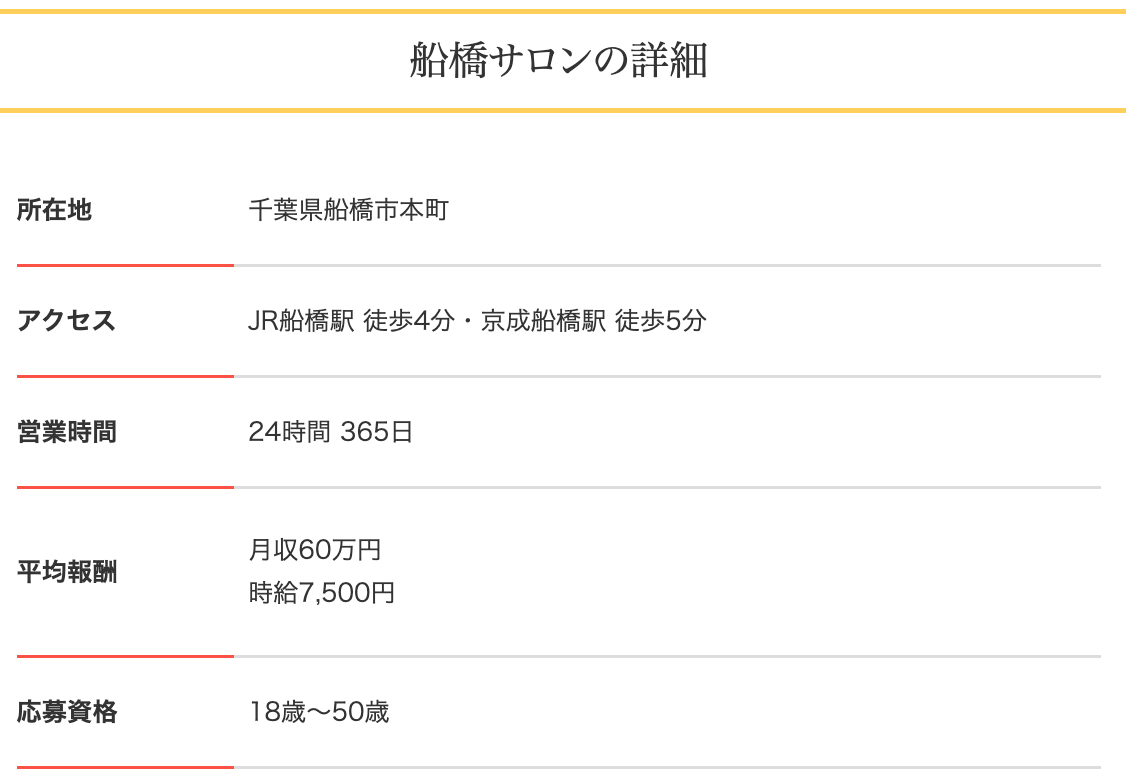Click the 船橋サロンの詳細 heading

click(559, 61)
